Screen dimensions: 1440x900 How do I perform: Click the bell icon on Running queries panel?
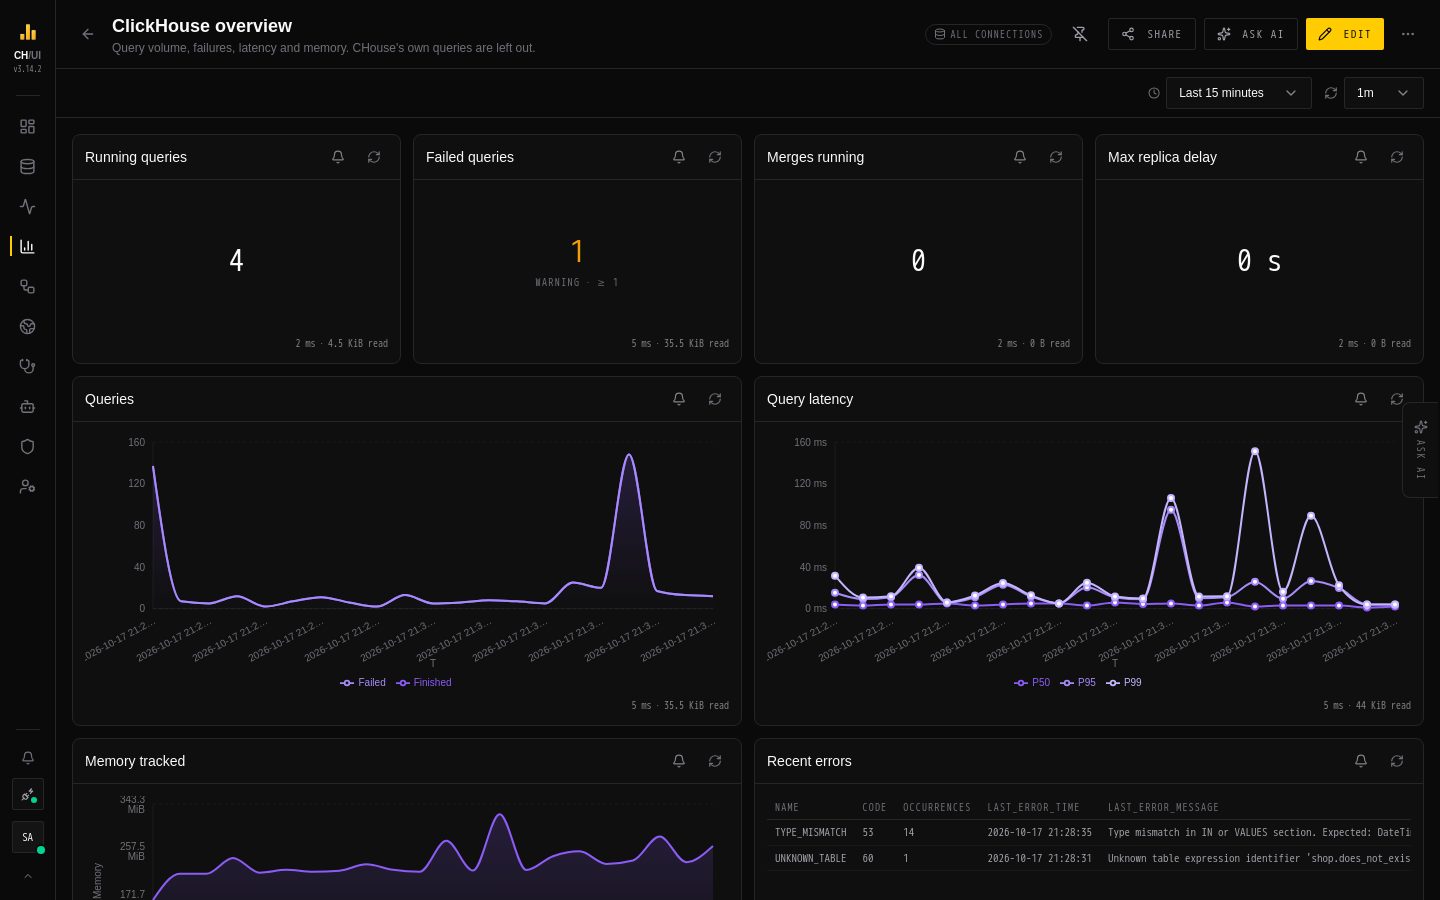pos(338,157)
